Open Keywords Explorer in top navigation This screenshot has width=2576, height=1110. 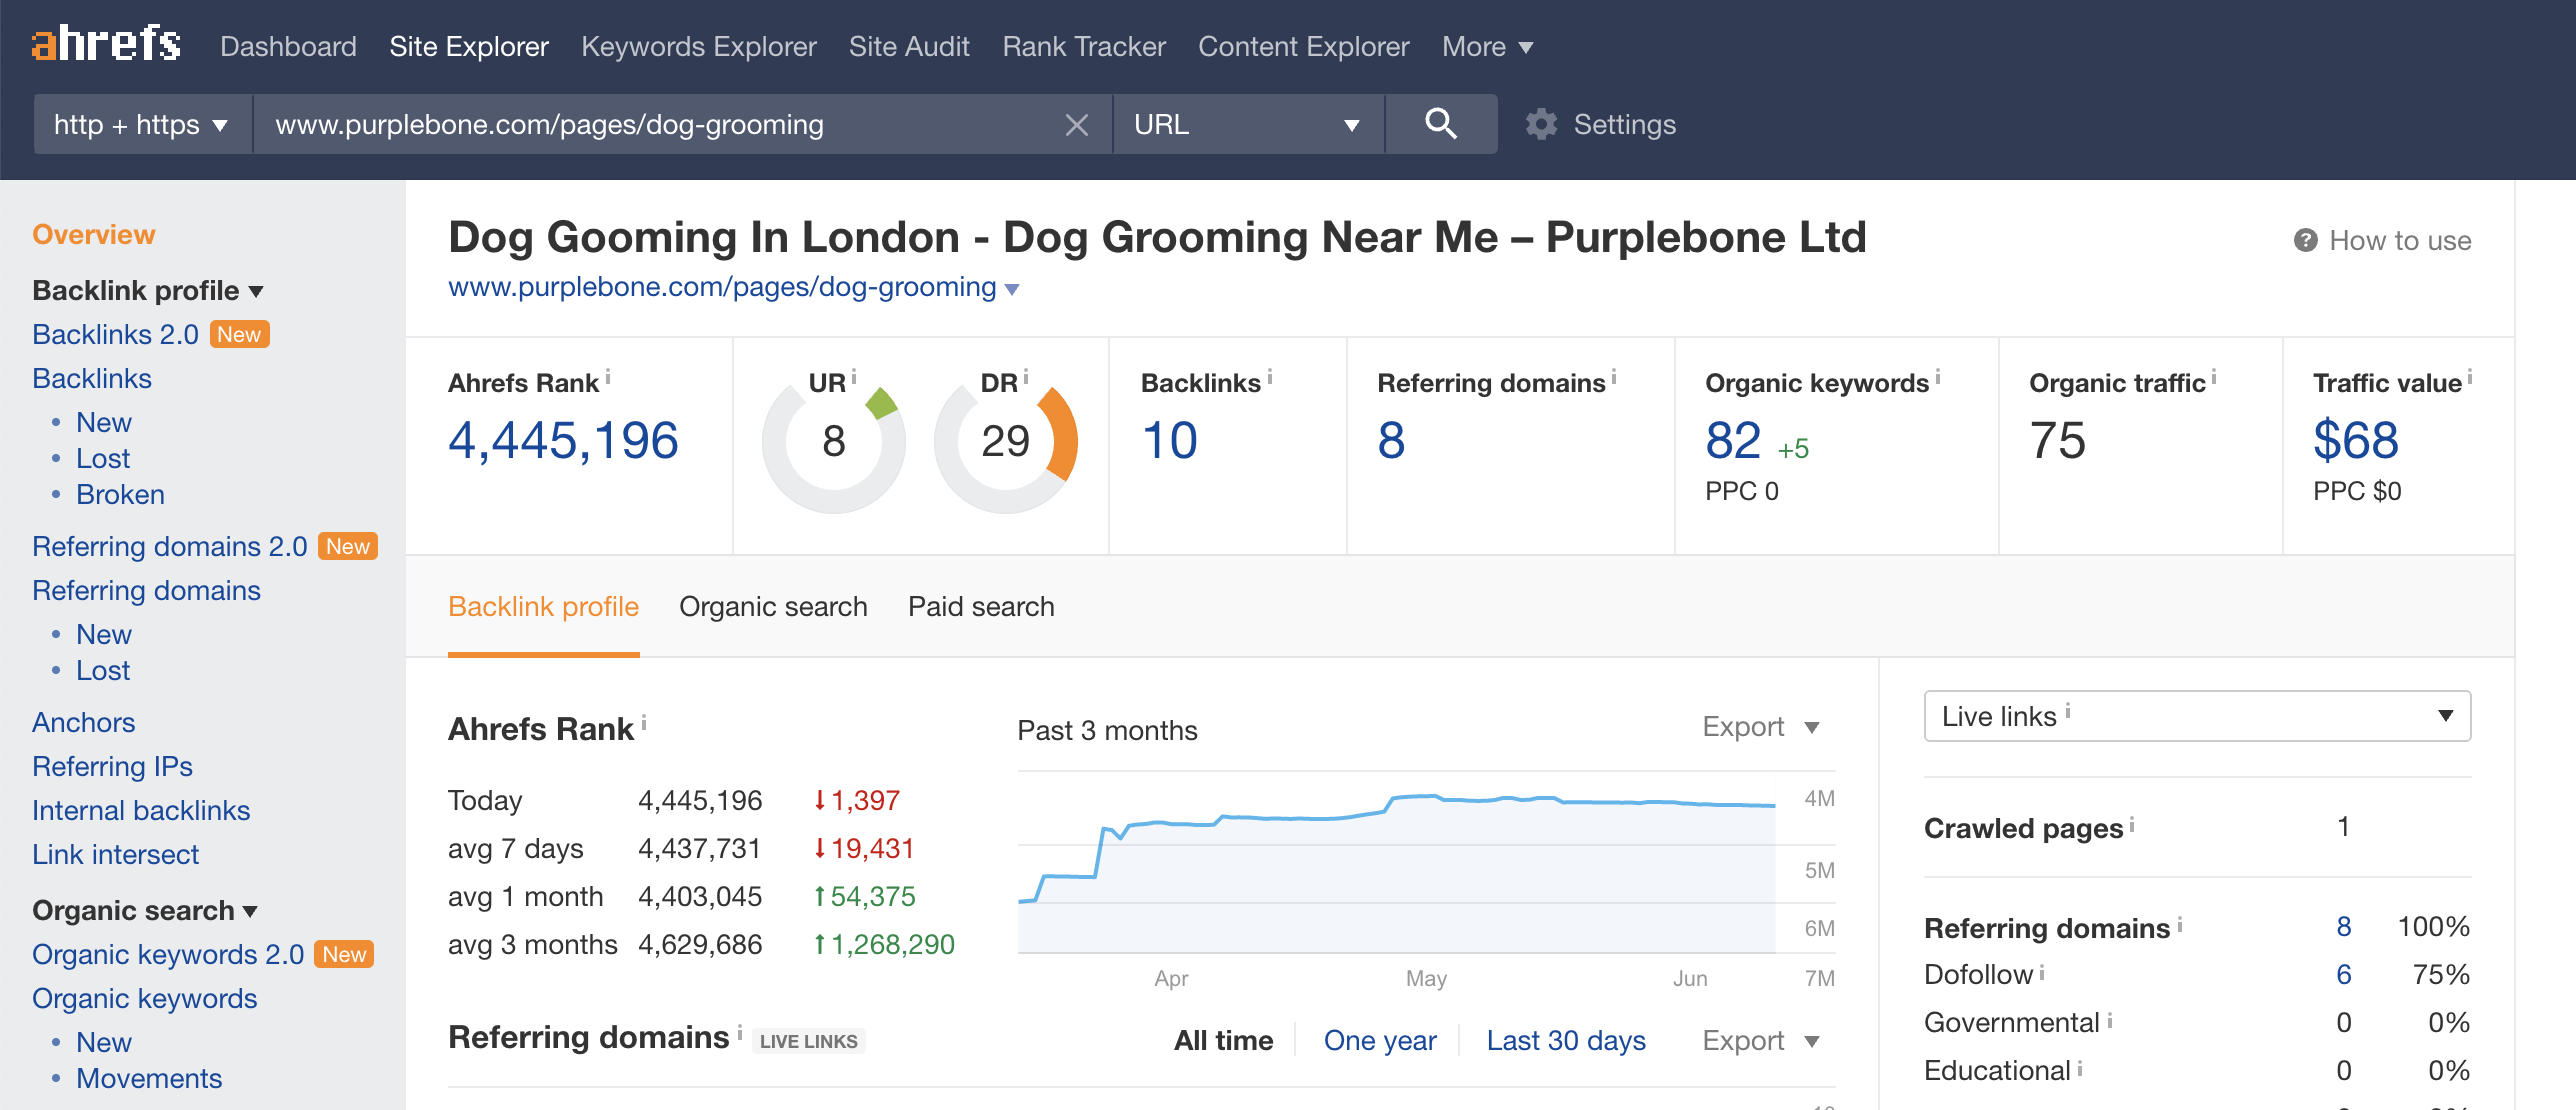(x=699, y=46)
